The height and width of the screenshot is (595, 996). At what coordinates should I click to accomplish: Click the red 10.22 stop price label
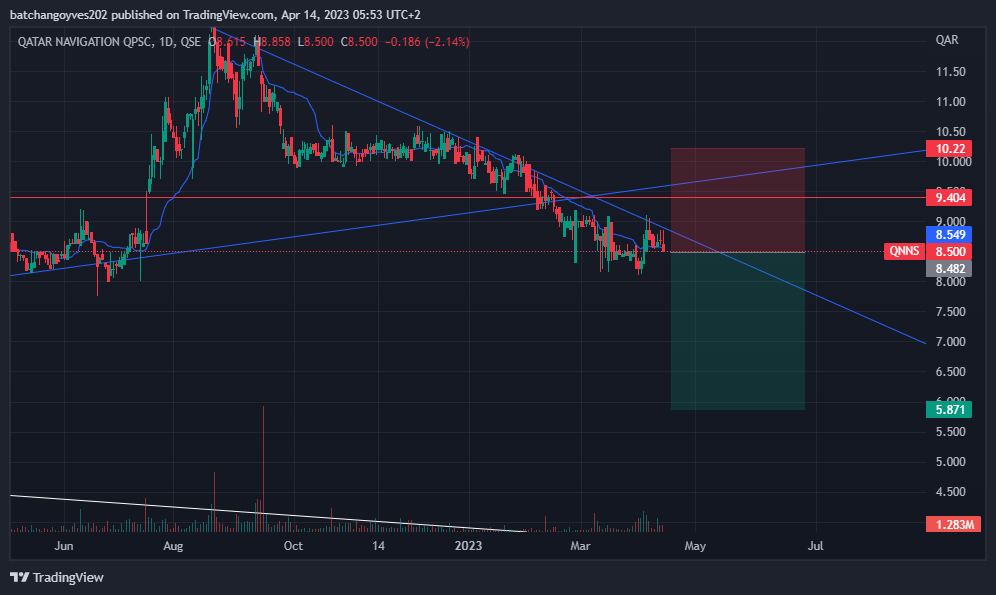949,149
